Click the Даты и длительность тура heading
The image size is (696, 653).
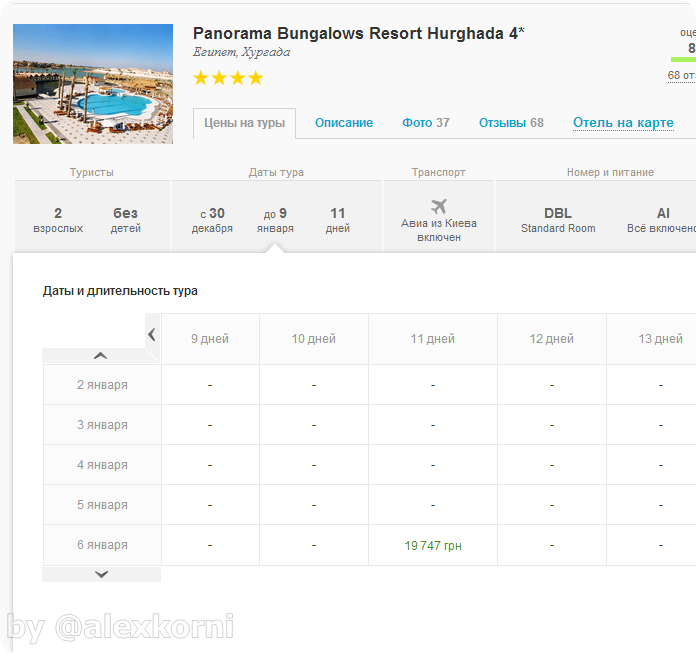pos(120,291)
